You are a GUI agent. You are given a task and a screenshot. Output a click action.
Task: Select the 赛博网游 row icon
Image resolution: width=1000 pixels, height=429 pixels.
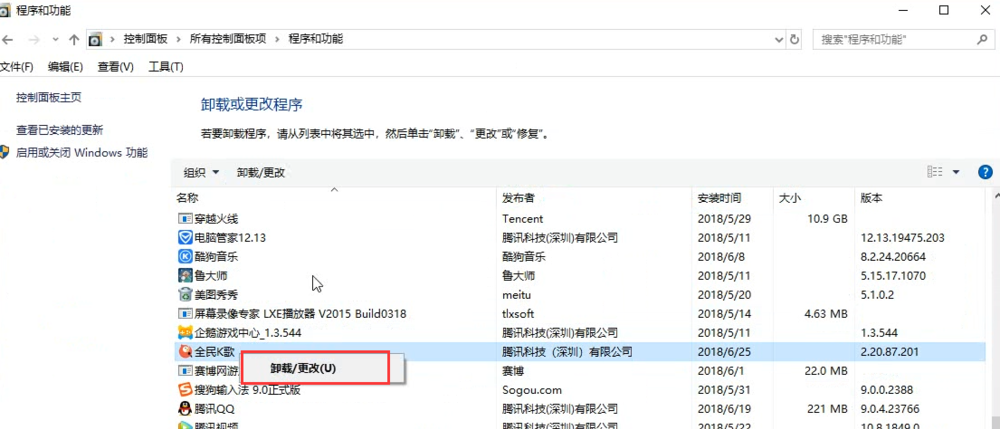click(x=185, y=370)
